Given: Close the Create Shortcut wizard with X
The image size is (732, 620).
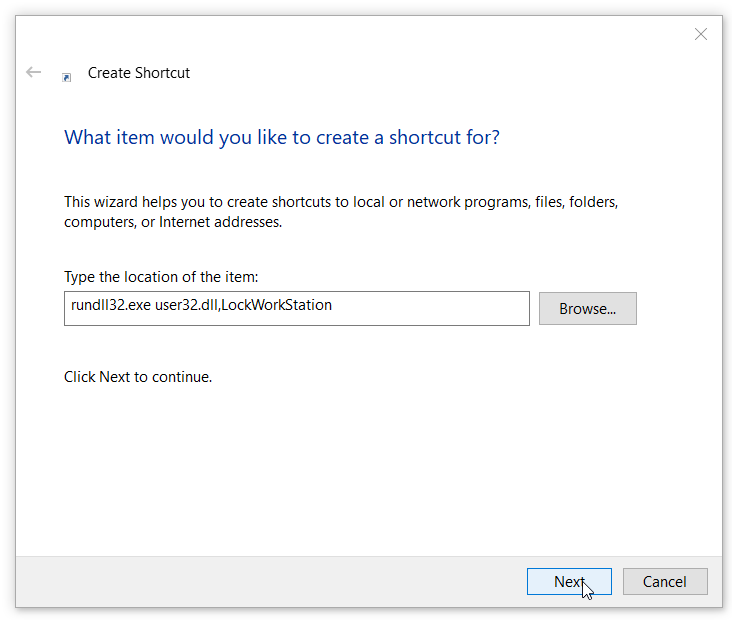Looking at the screenshot, I should tap(700, 34).
